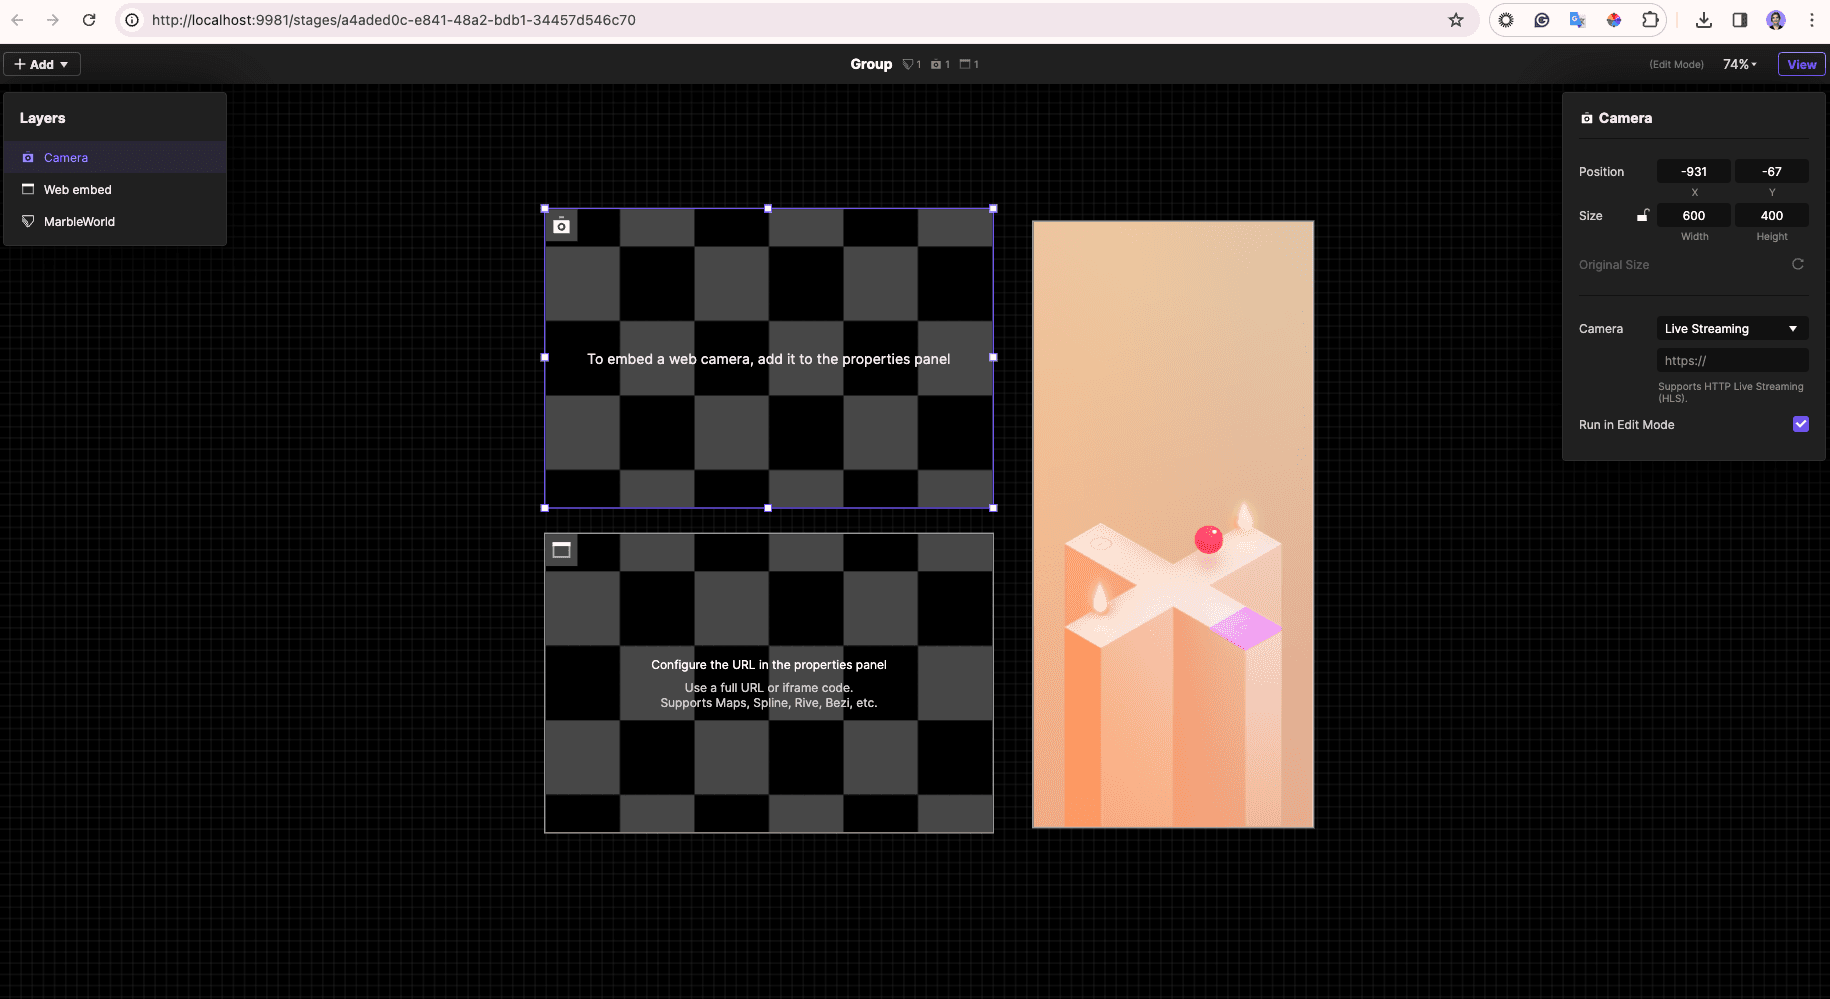Click the Original Size refresh icon
This screenshot has width=1830, height=999.
[1798, 264]
